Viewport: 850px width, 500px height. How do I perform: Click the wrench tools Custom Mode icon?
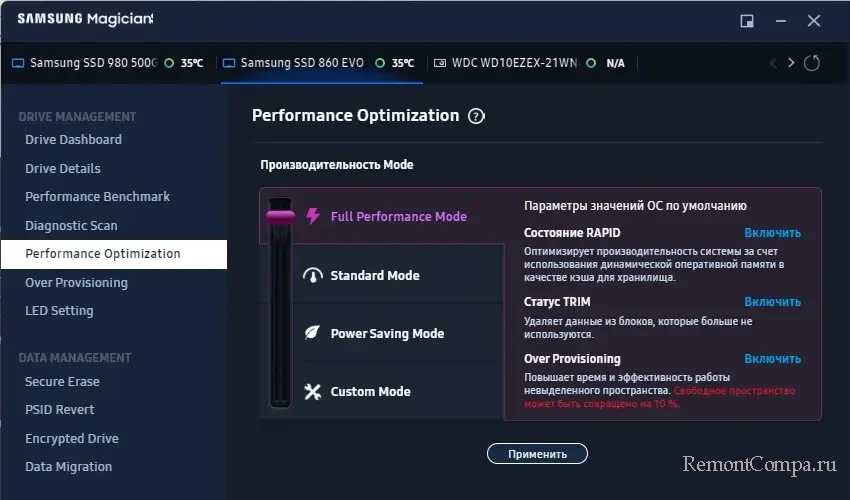312,392
